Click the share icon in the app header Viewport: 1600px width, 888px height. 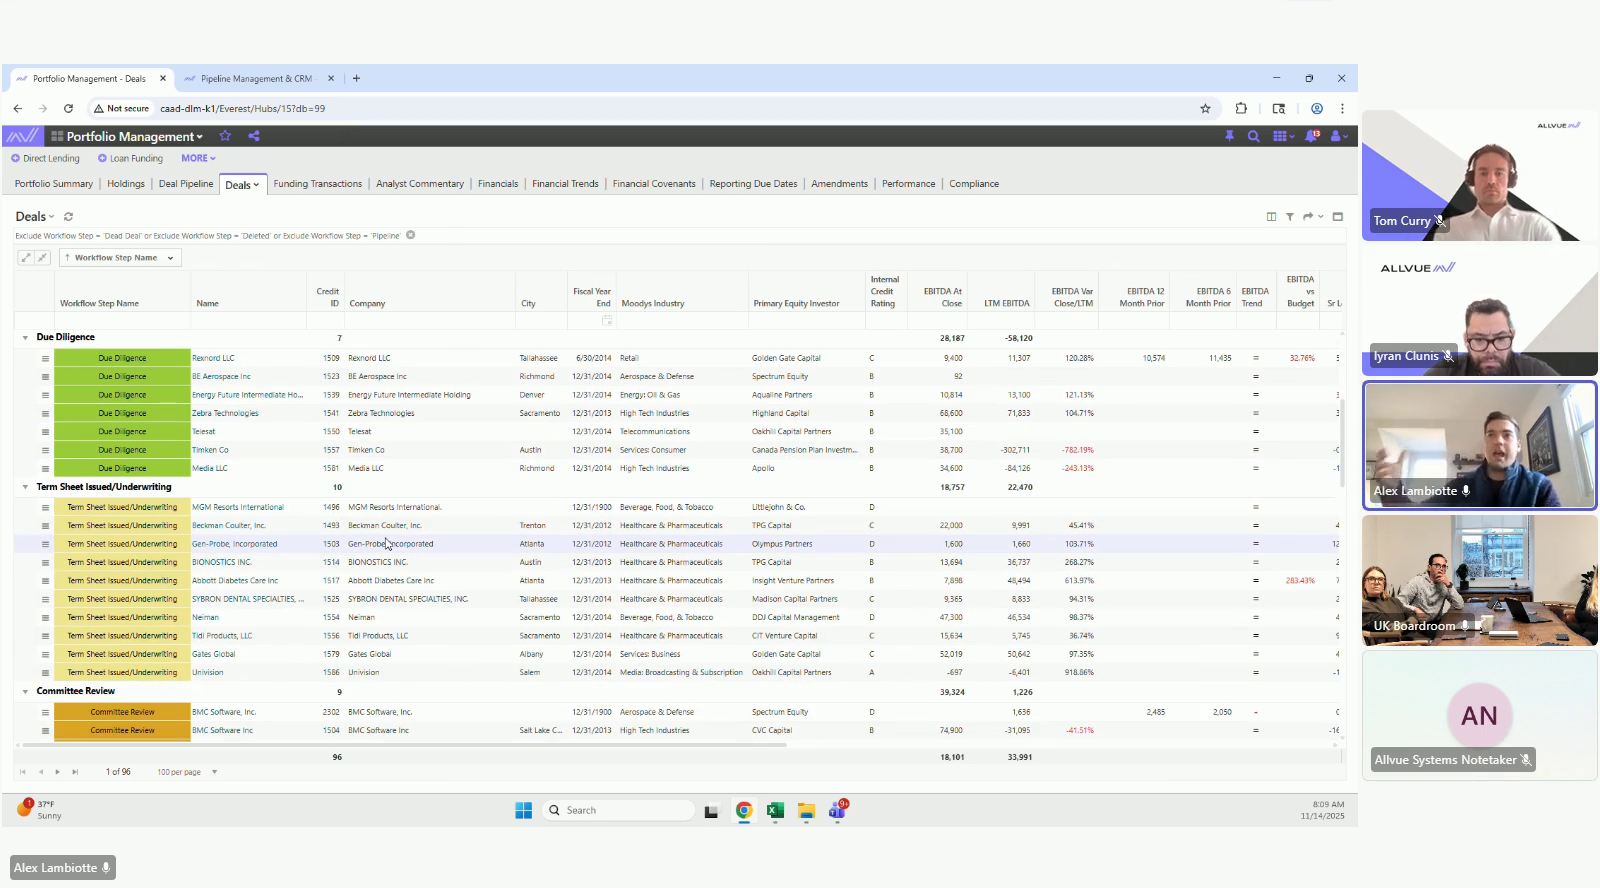tap(254, 136)
